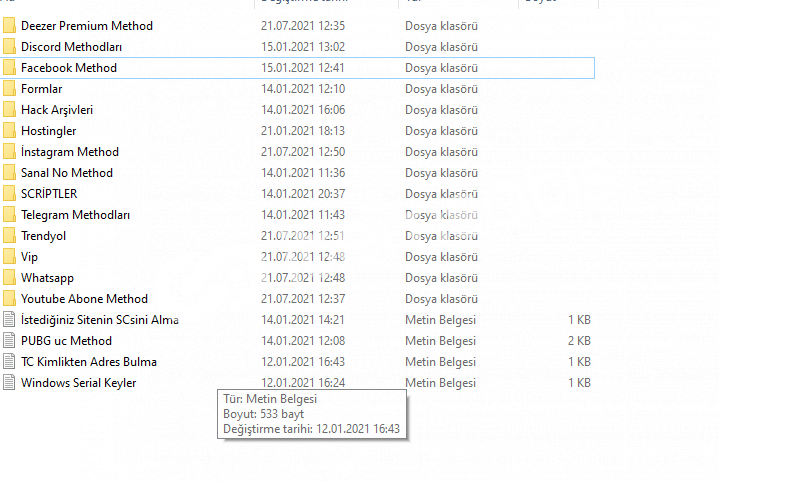Screen dimensions: 798x481
Task: Click the Sanal No Method folder icon
Action: click(9, 173)
